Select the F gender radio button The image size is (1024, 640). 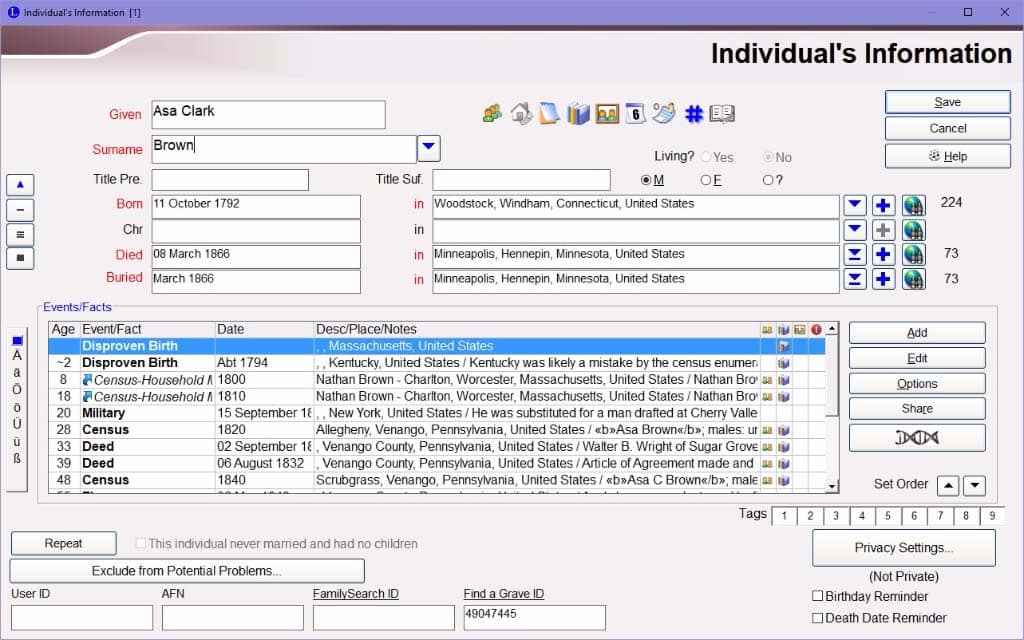706,180
